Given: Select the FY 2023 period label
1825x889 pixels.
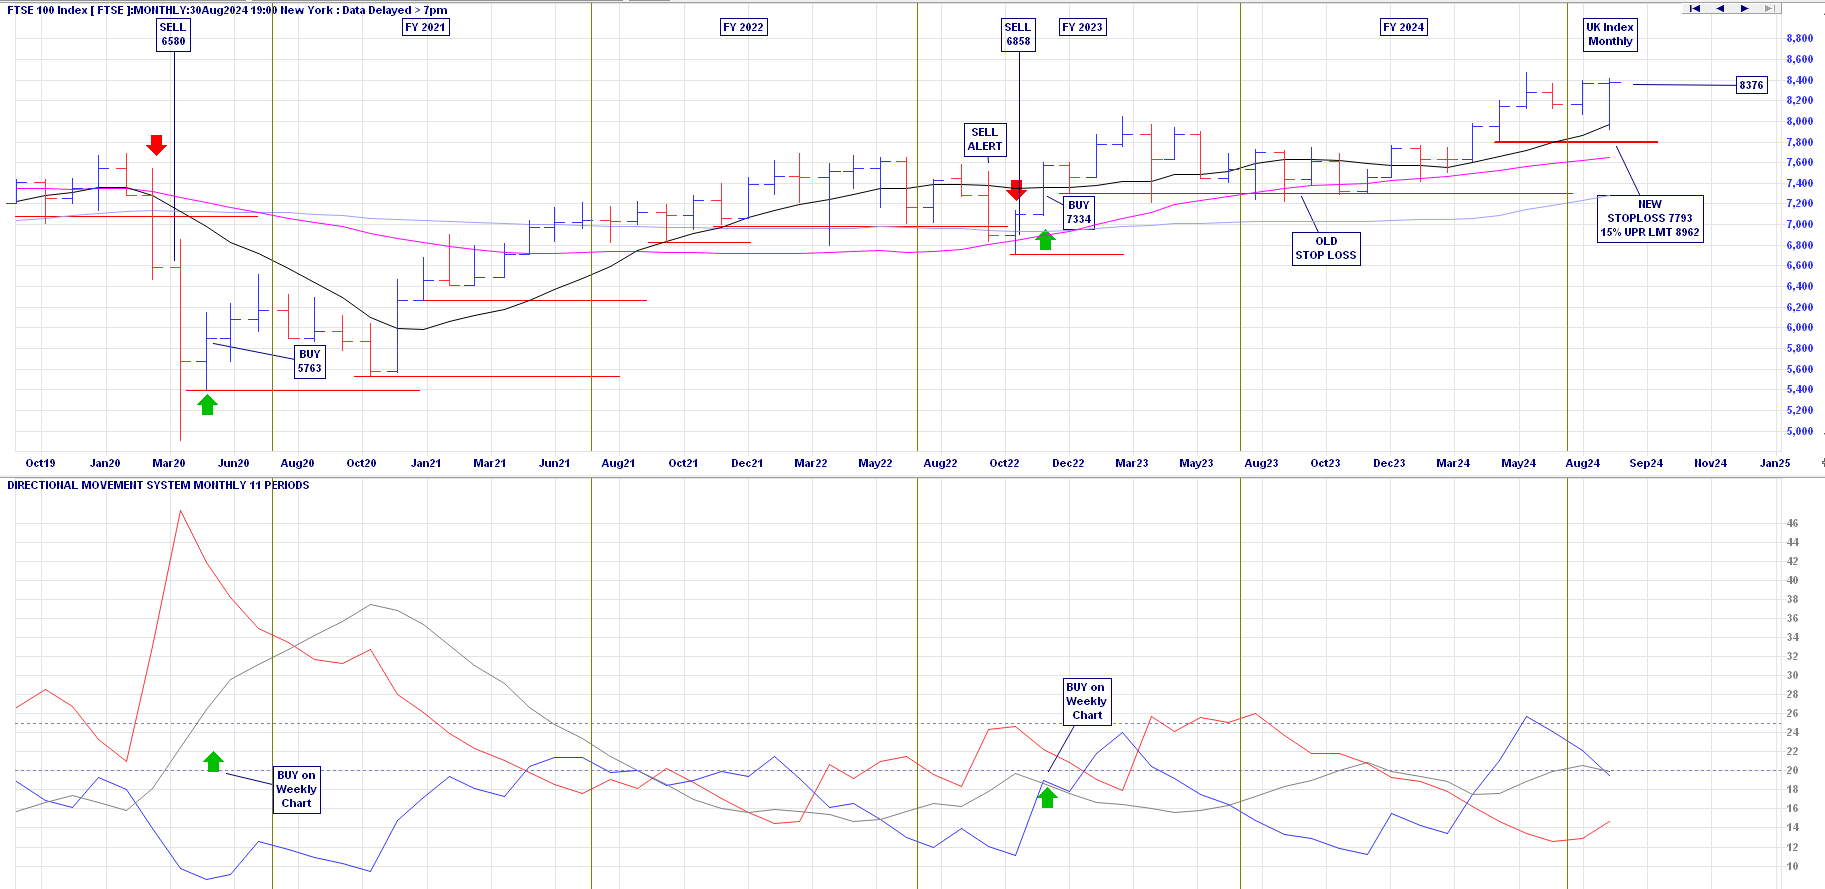Looking at the screenshot, I should point(1083,27).
